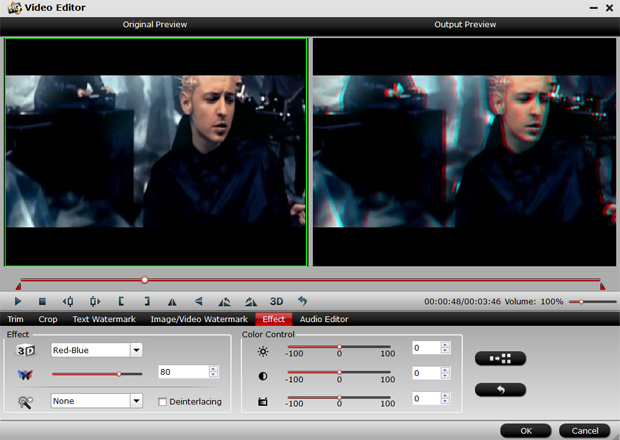
Task: Click the Cancel button
Action: tap(585, 431)
